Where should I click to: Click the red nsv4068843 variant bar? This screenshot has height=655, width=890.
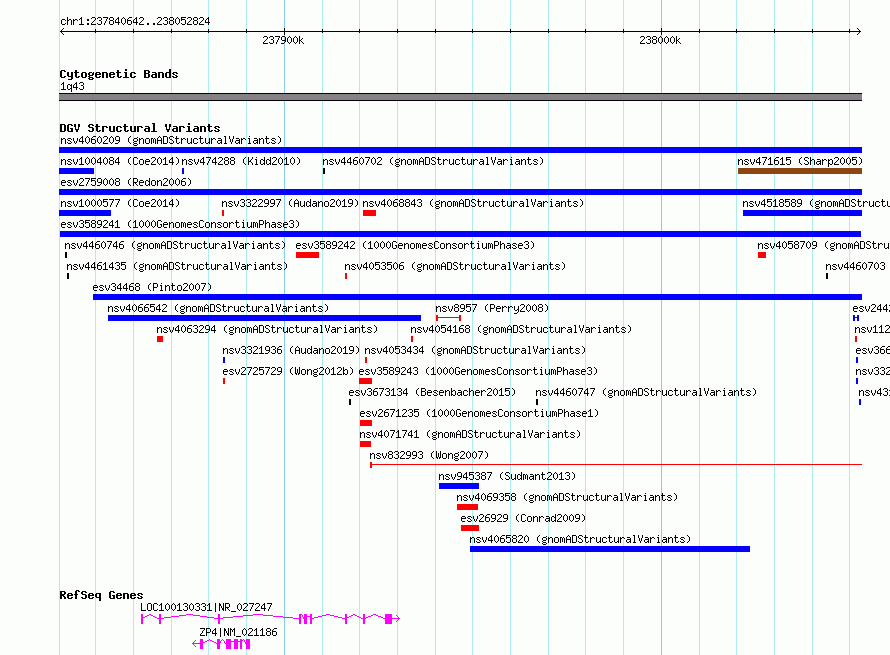370,213
